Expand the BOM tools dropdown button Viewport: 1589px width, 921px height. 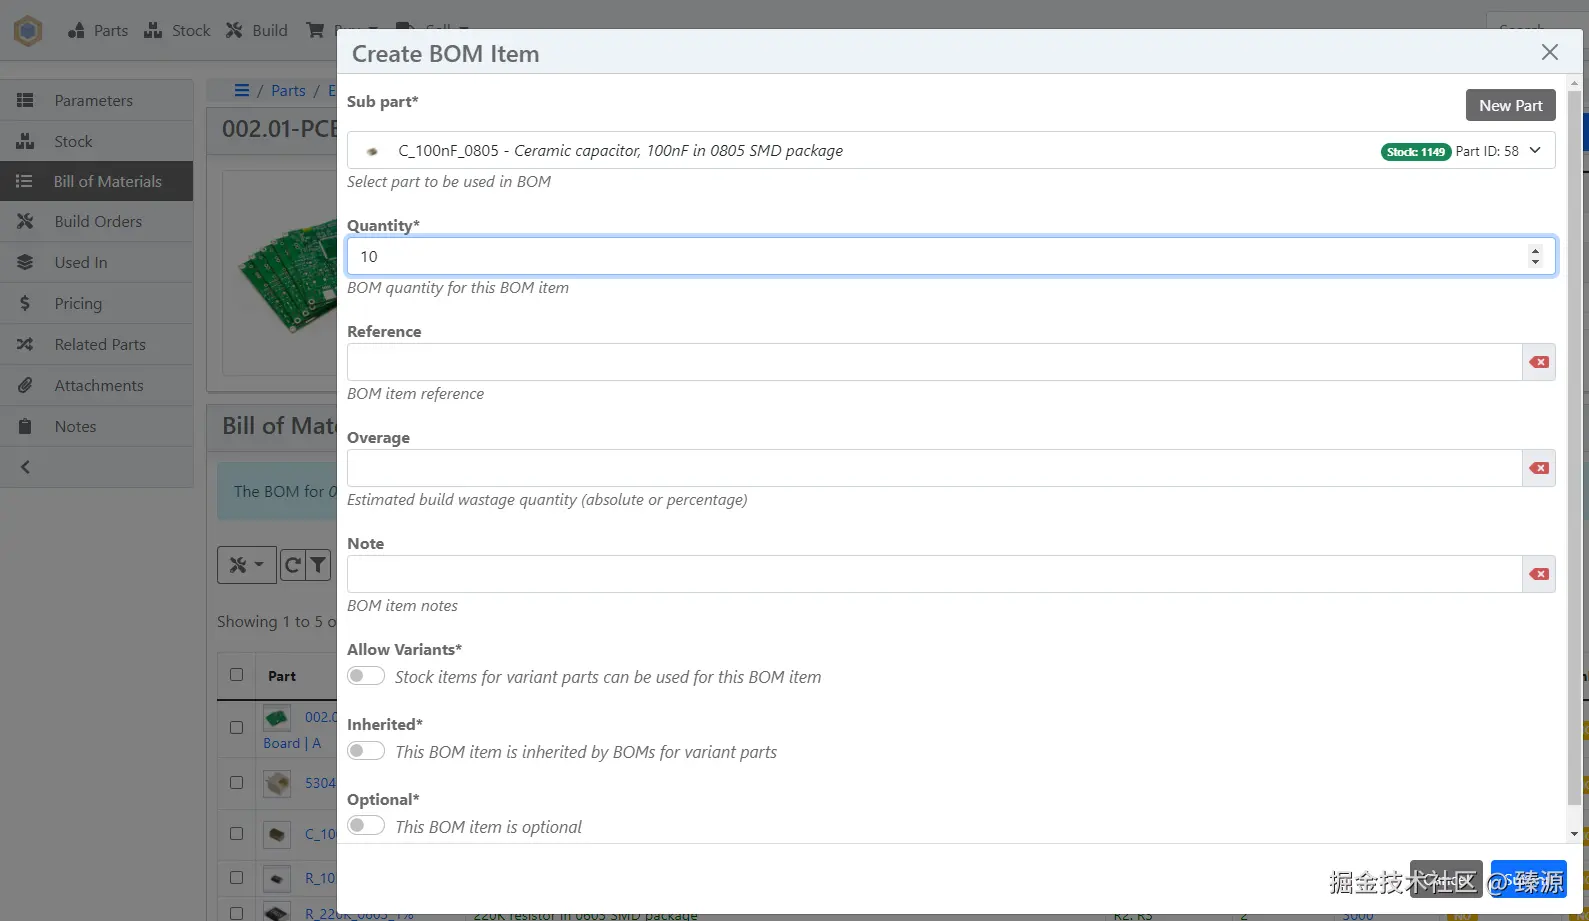[246, 566]
